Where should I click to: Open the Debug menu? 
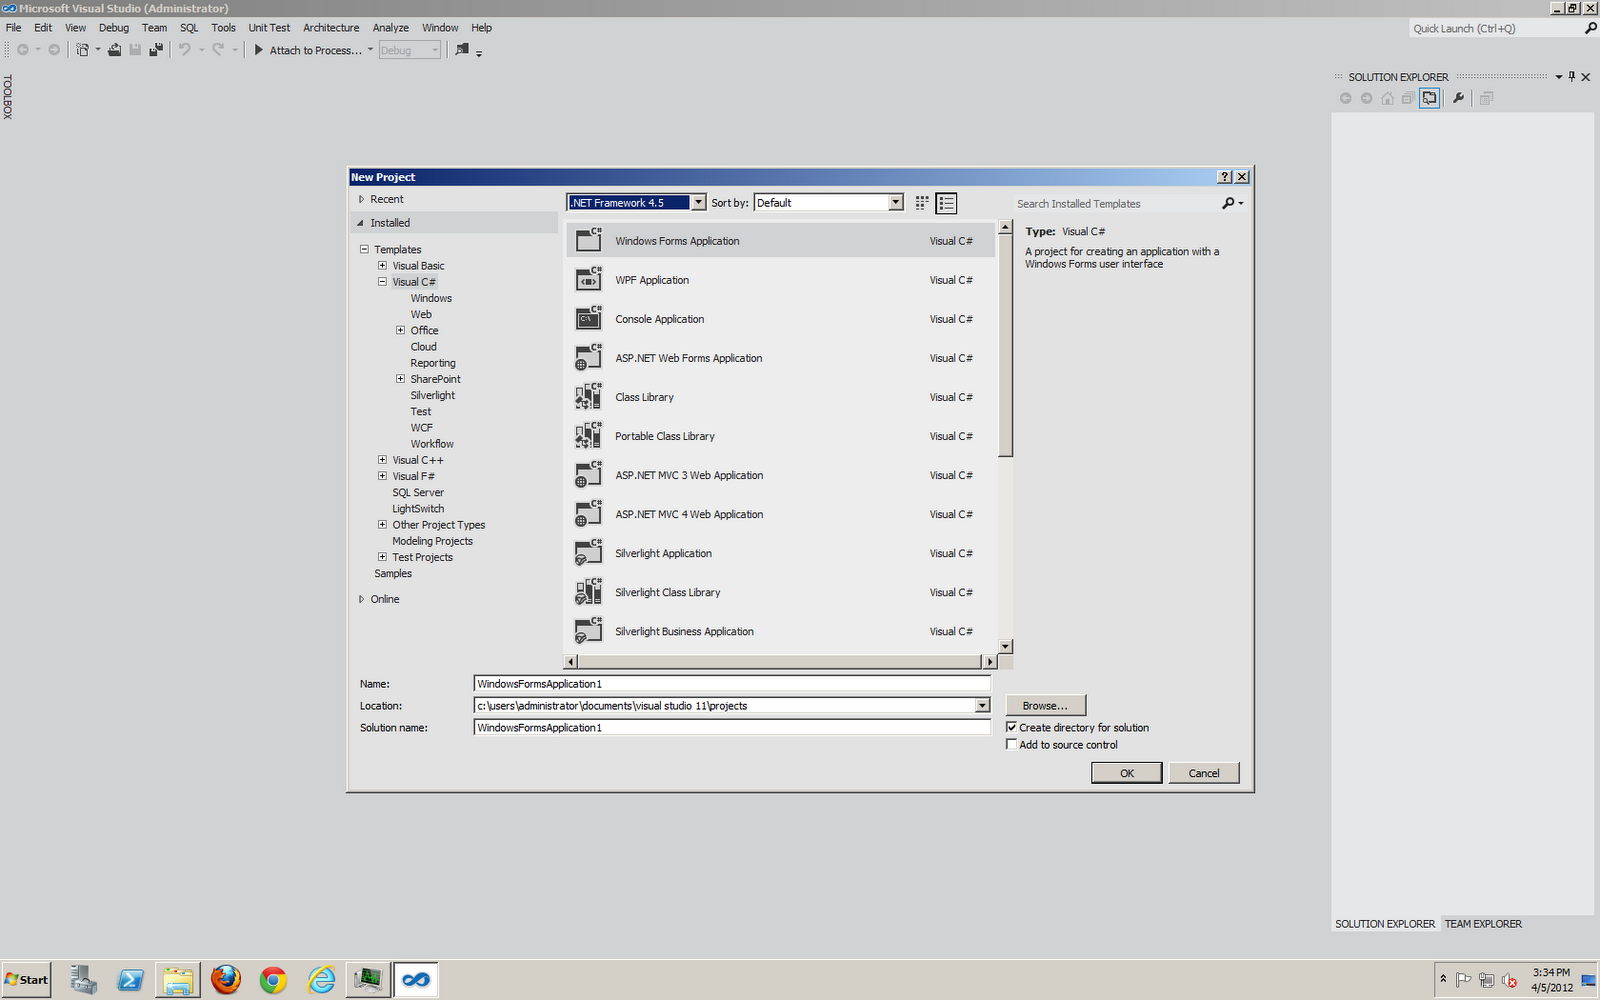(113, 27)
